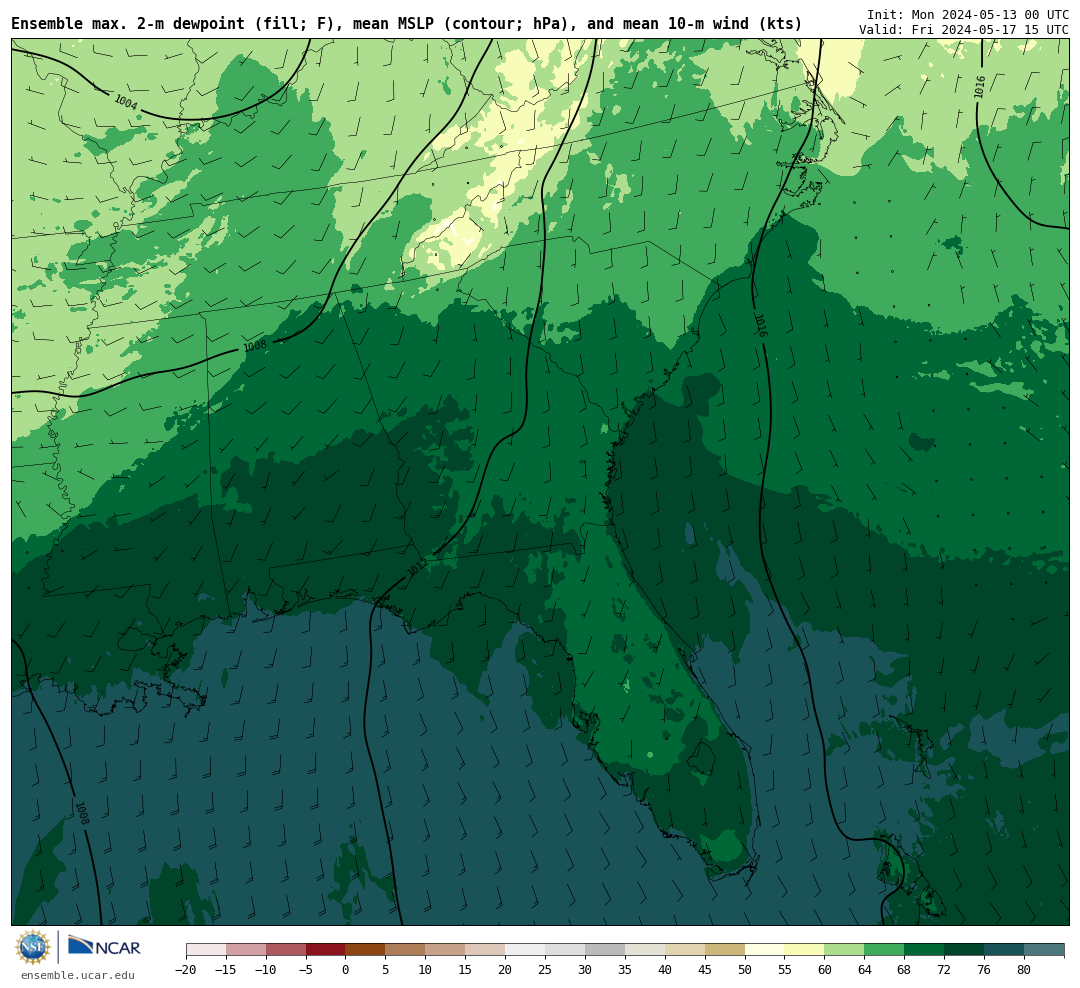The height and width of the screenshot is (988, 1080).
Task: Pick the medium green 64 to 68 swatch
Action: click(x=885, y=950)
